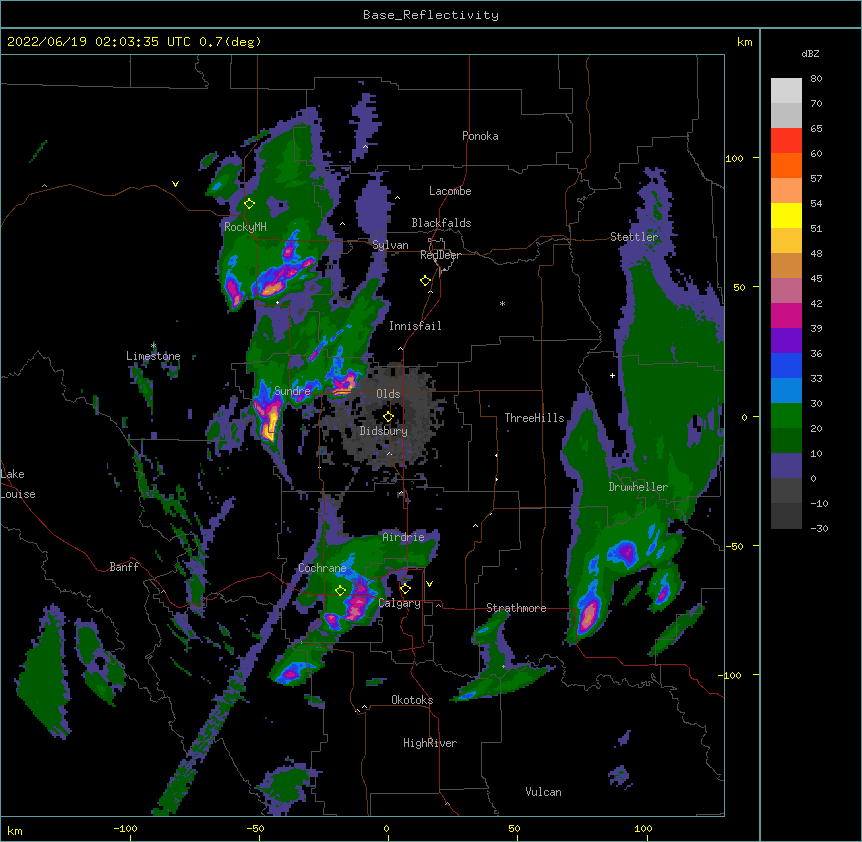Viewport: 862px width, 842px height.
Task: Click the Cochrane label
Action: pyautogui.click(x=322, y=568)
